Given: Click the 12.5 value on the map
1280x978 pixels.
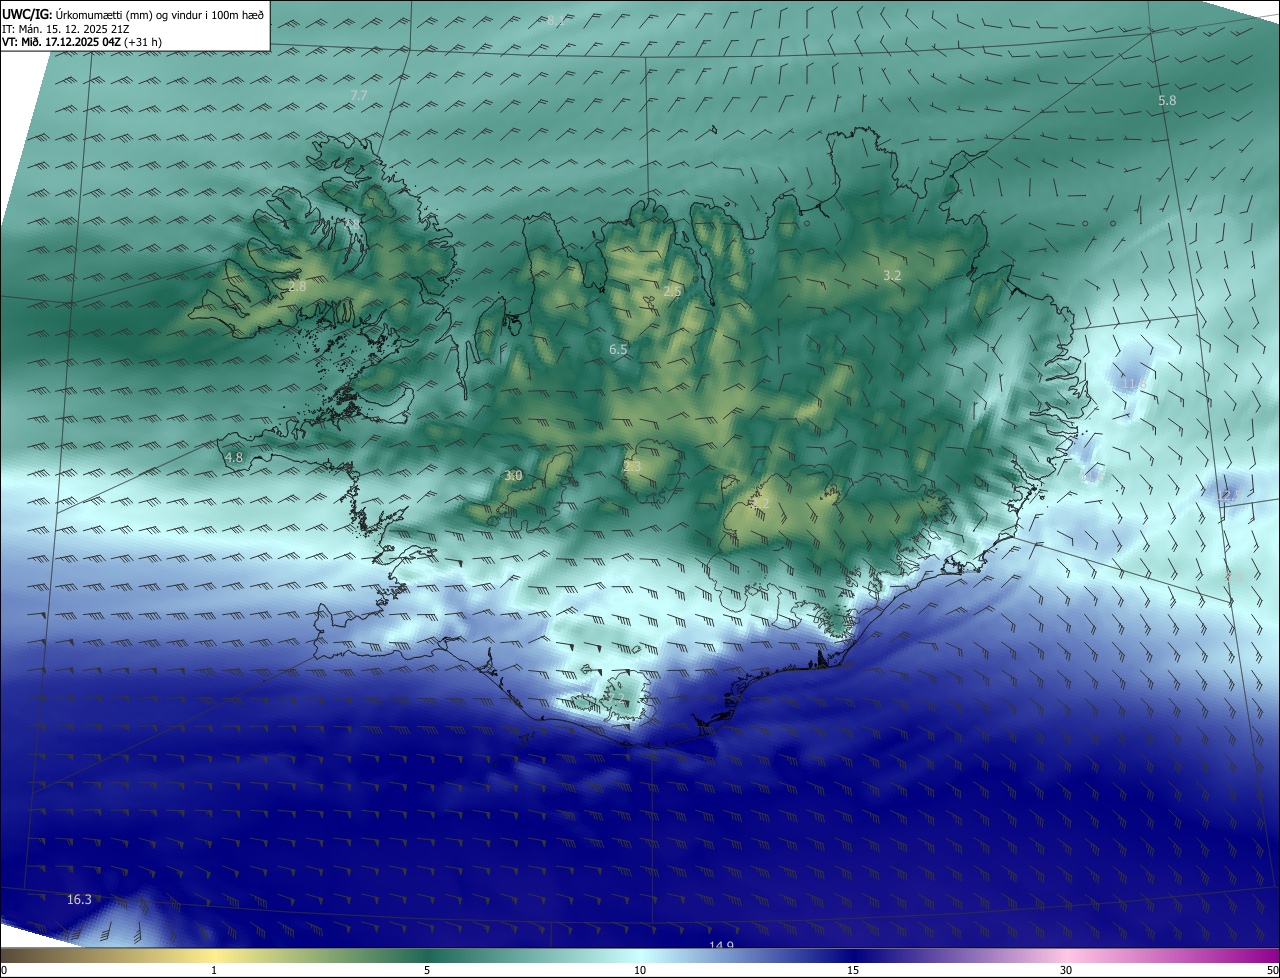Looking at the screenshot, I should pyautogui.click(x=1229, y=494).
